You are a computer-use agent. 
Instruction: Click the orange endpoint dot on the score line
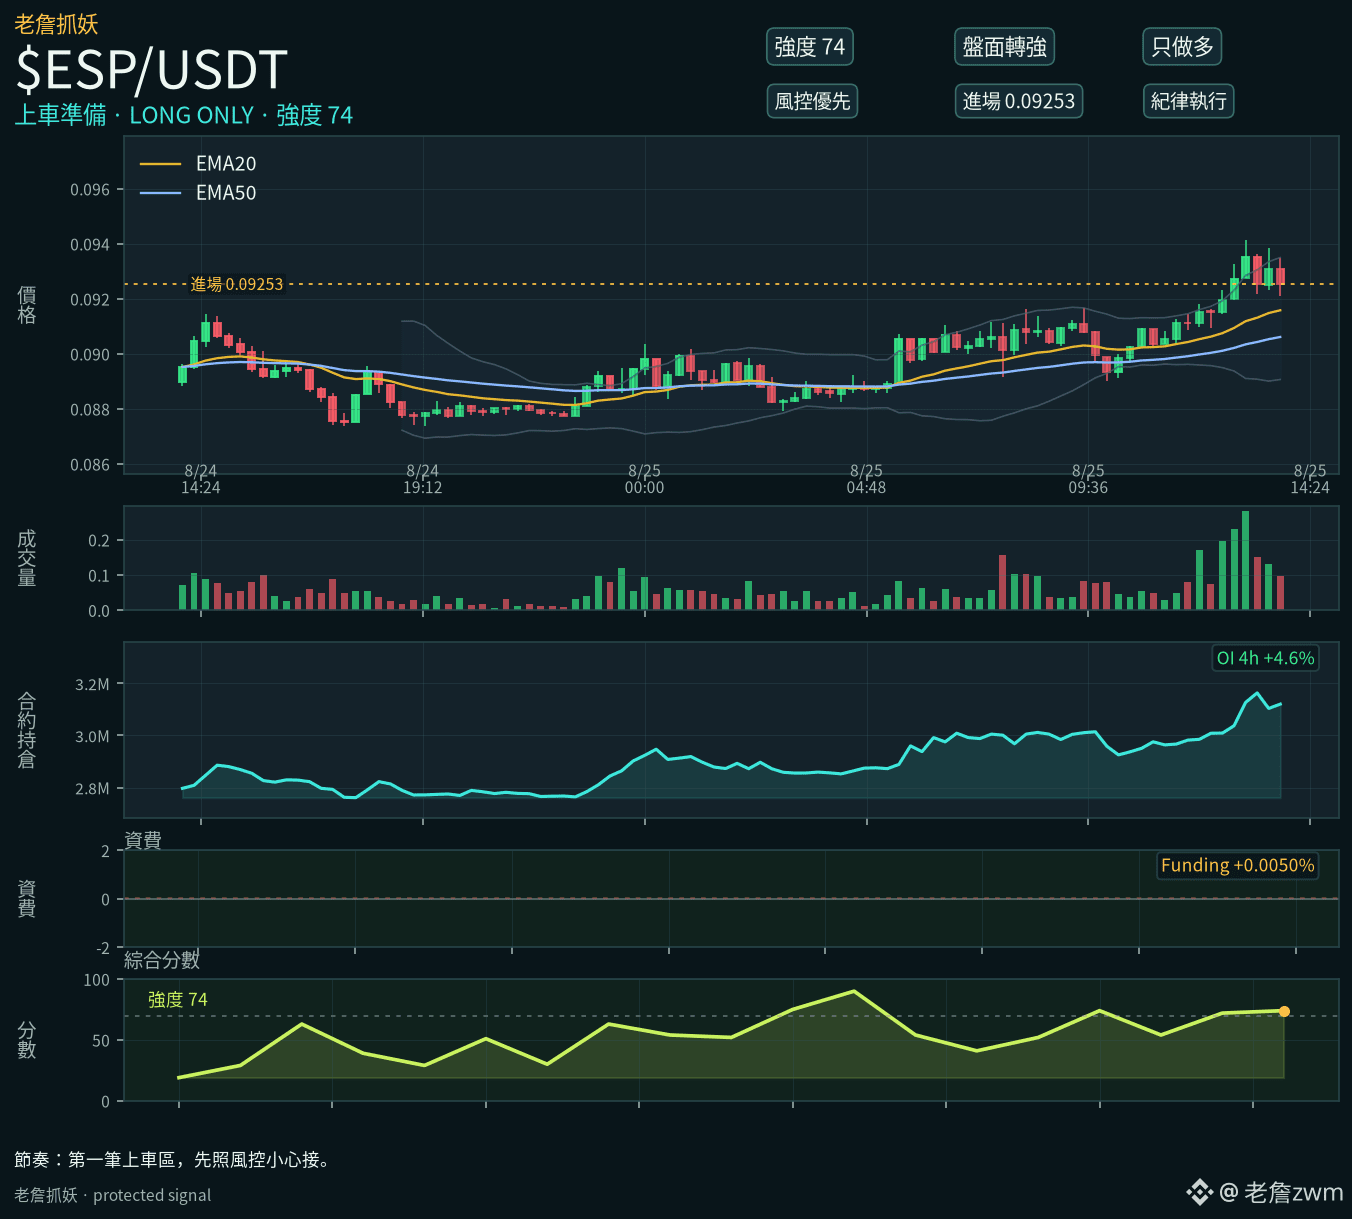[1284, 1012]
